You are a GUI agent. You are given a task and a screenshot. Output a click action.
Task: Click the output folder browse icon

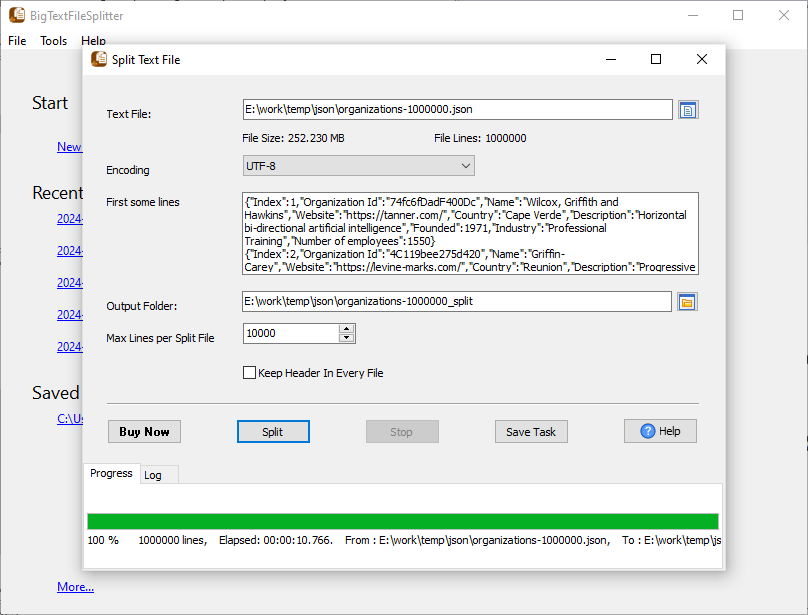[686, 302]
